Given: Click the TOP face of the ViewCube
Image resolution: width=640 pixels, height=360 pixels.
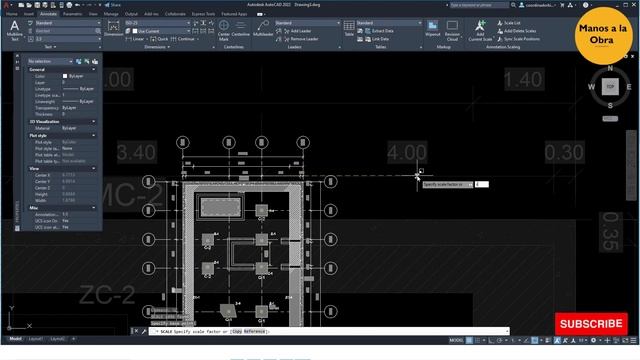Looking at the screenshot, I should pyautogui.click(x=610, y=87).
